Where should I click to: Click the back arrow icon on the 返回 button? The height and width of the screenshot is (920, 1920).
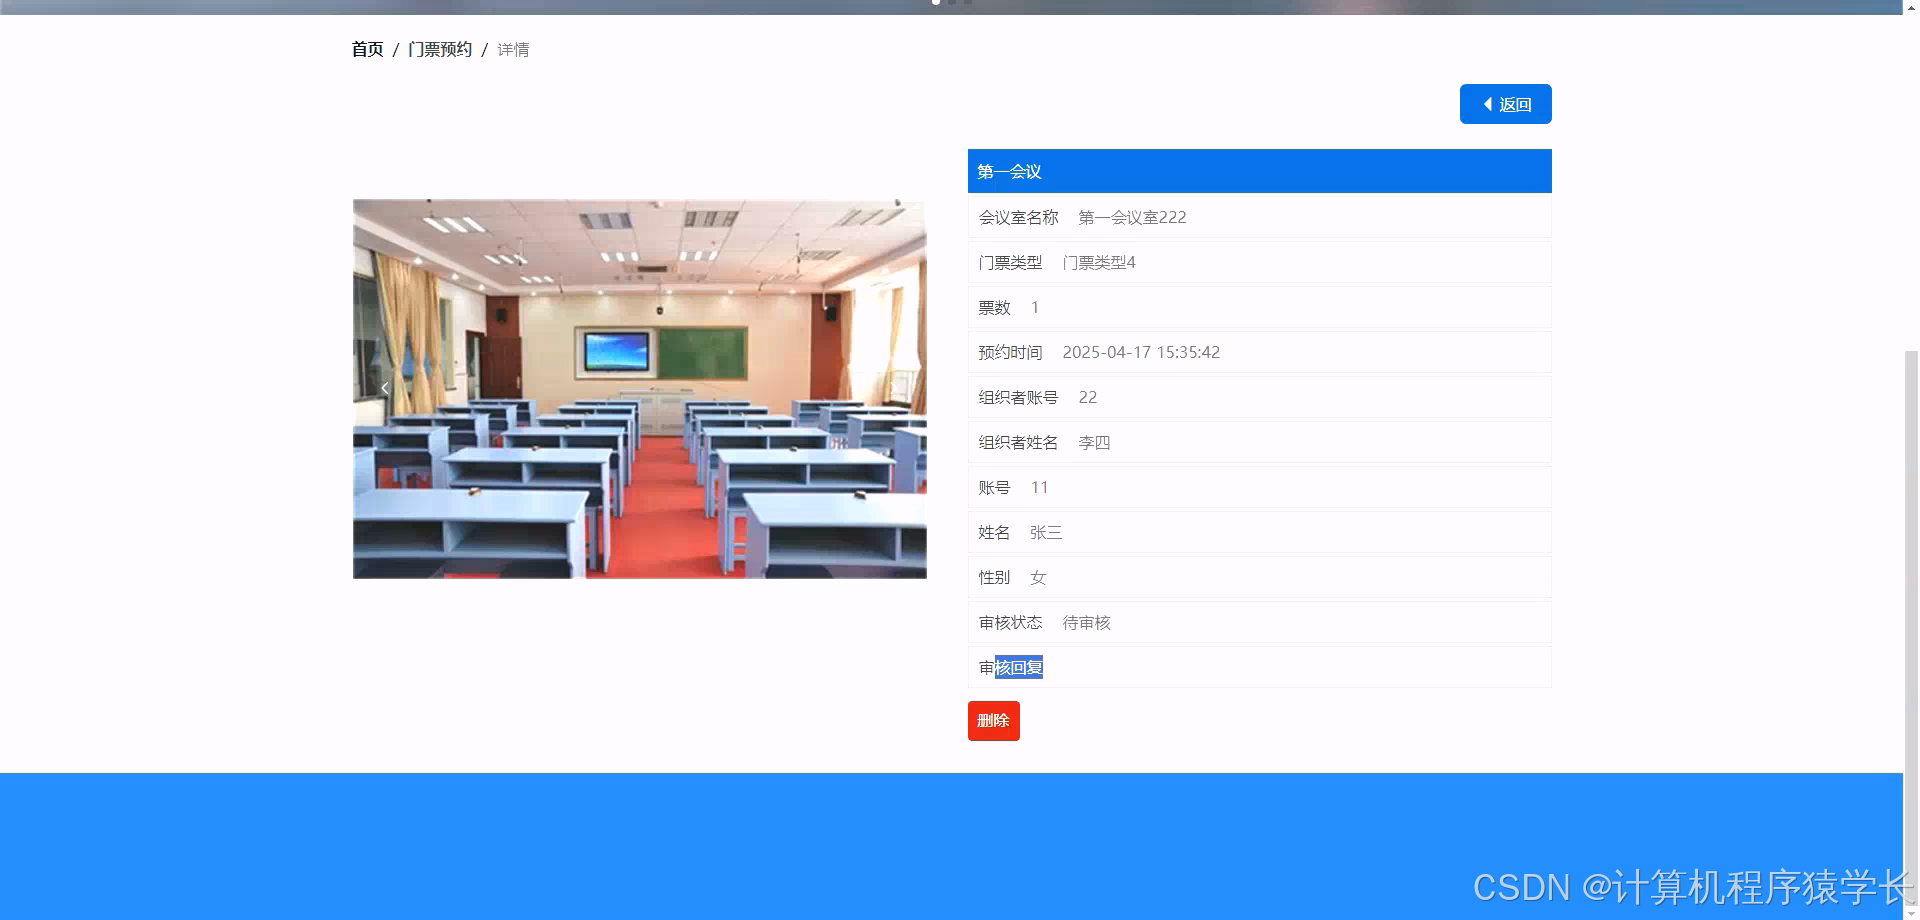1486,104
